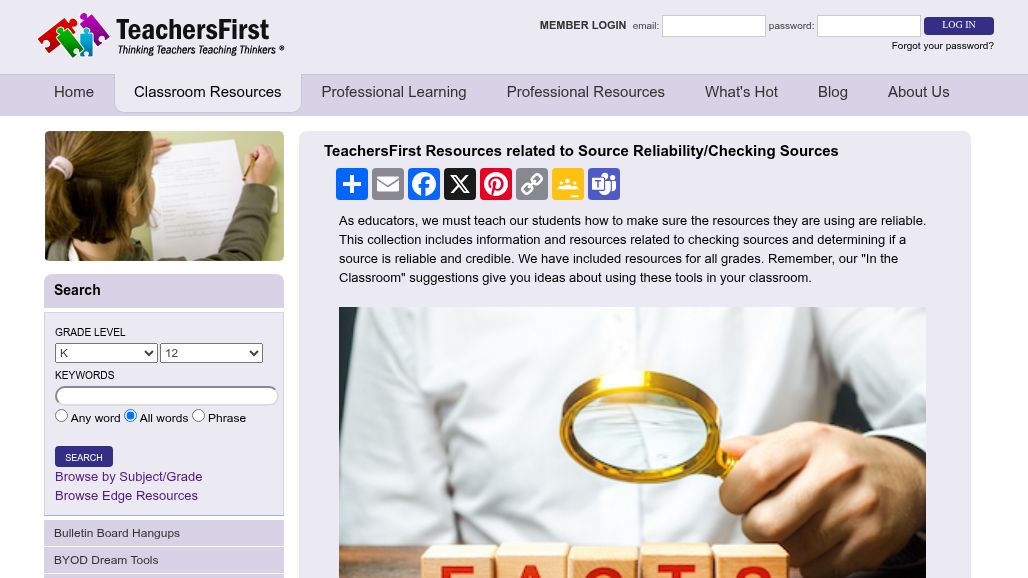Click the blue plus Share icon
The height and width of the screenshot is (578, 1028).
click(351, 184)
